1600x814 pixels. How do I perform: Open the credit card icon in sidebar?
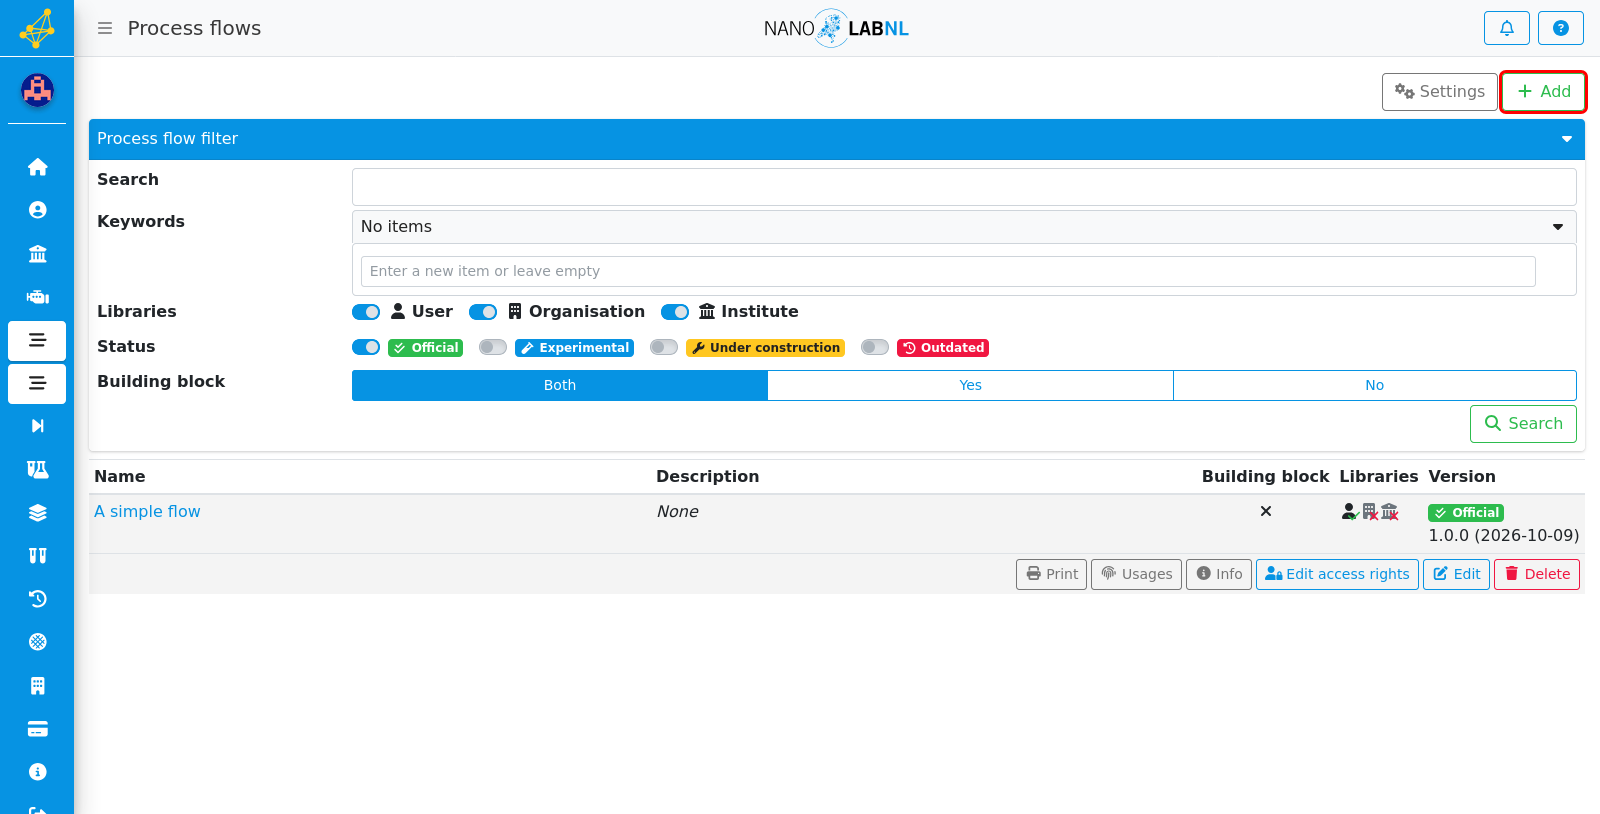pos(37,729)
